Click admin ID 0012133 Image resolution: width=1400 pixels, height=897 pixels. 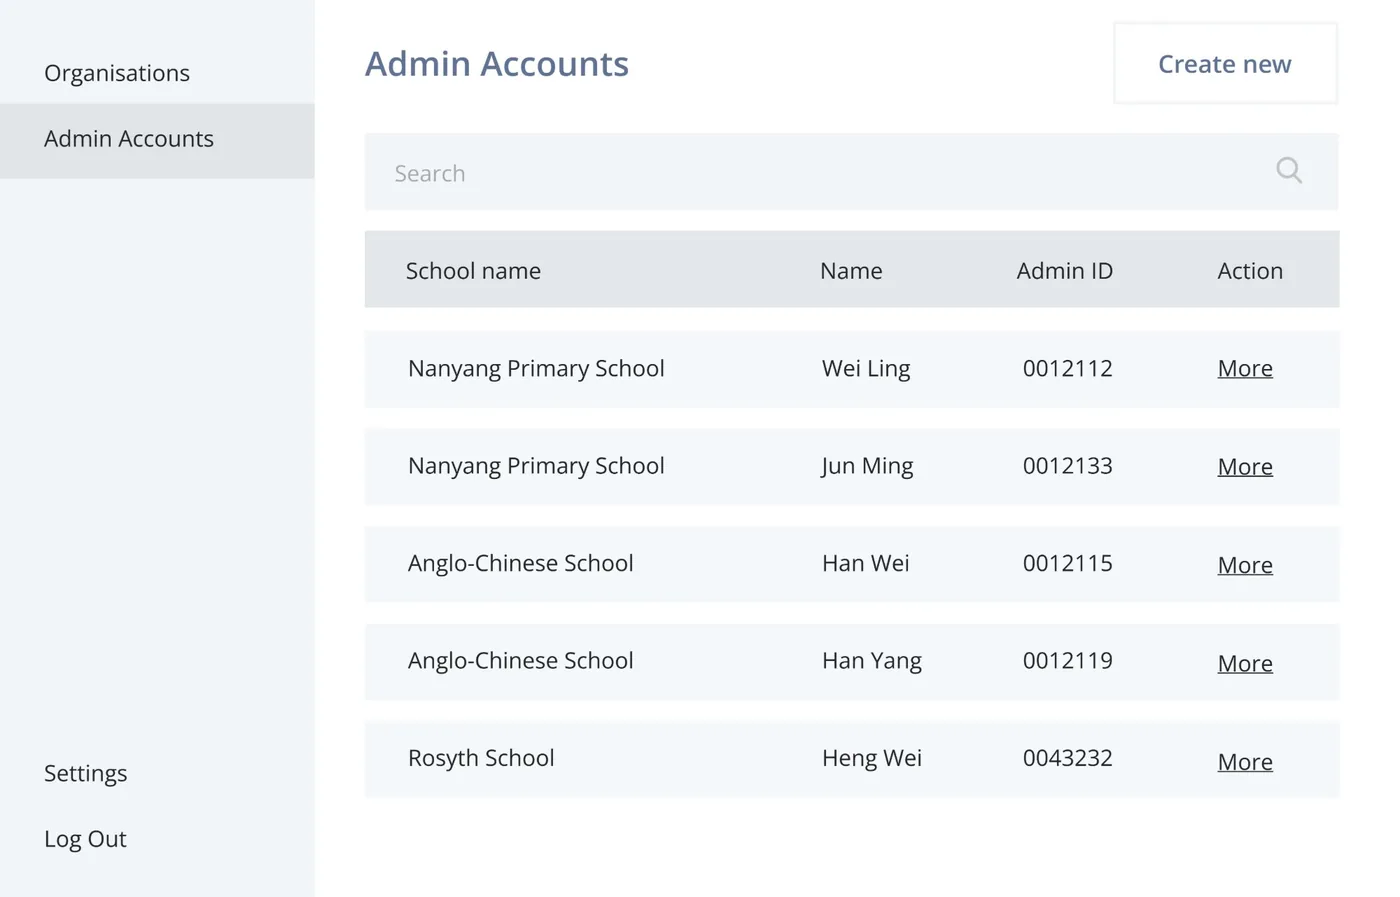pos(1067,466)
